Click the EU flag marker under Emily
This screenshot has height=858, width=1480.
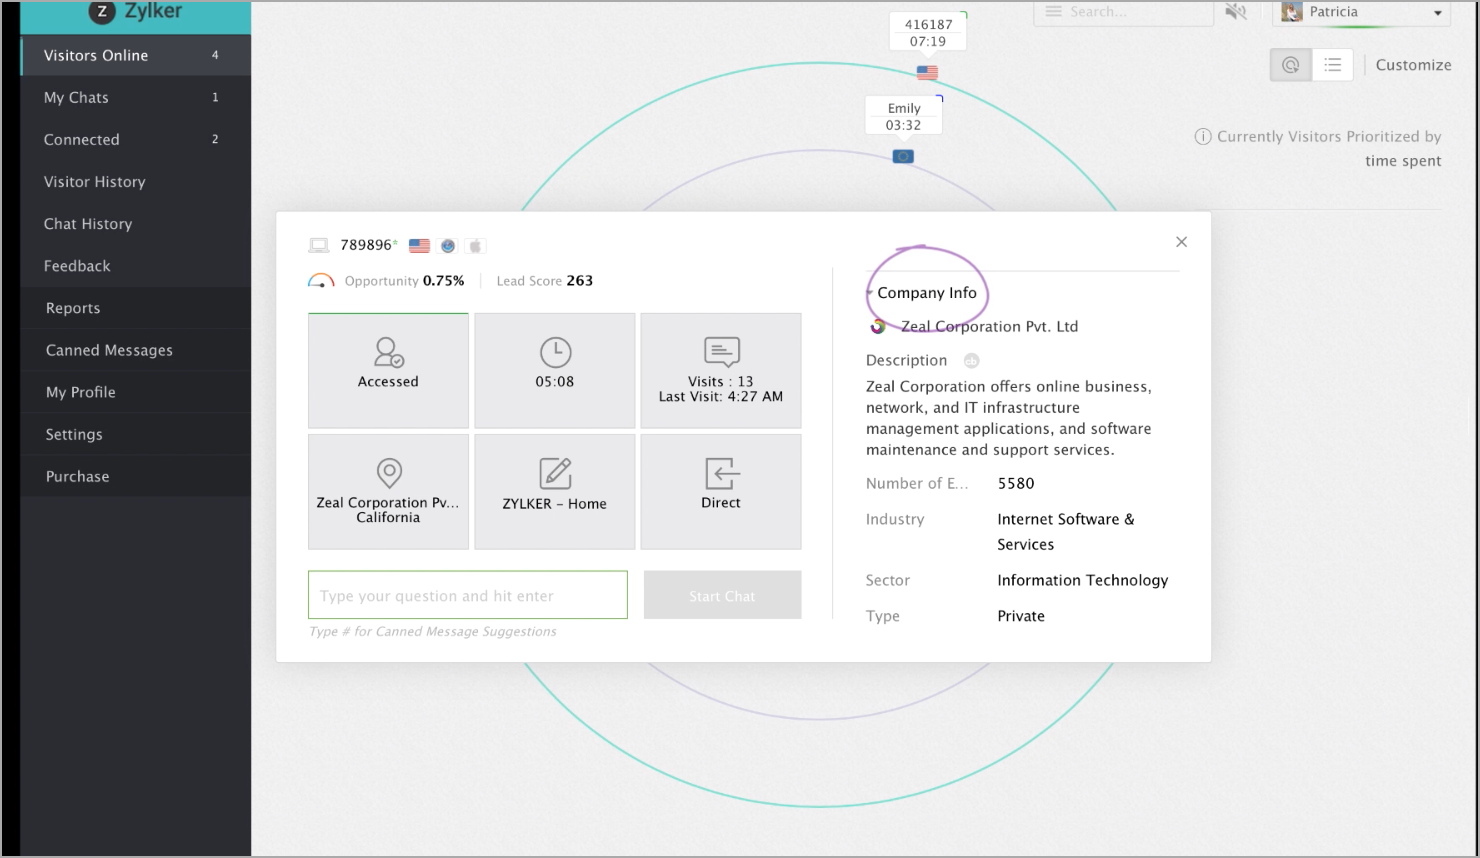click(x=903, y=156)
